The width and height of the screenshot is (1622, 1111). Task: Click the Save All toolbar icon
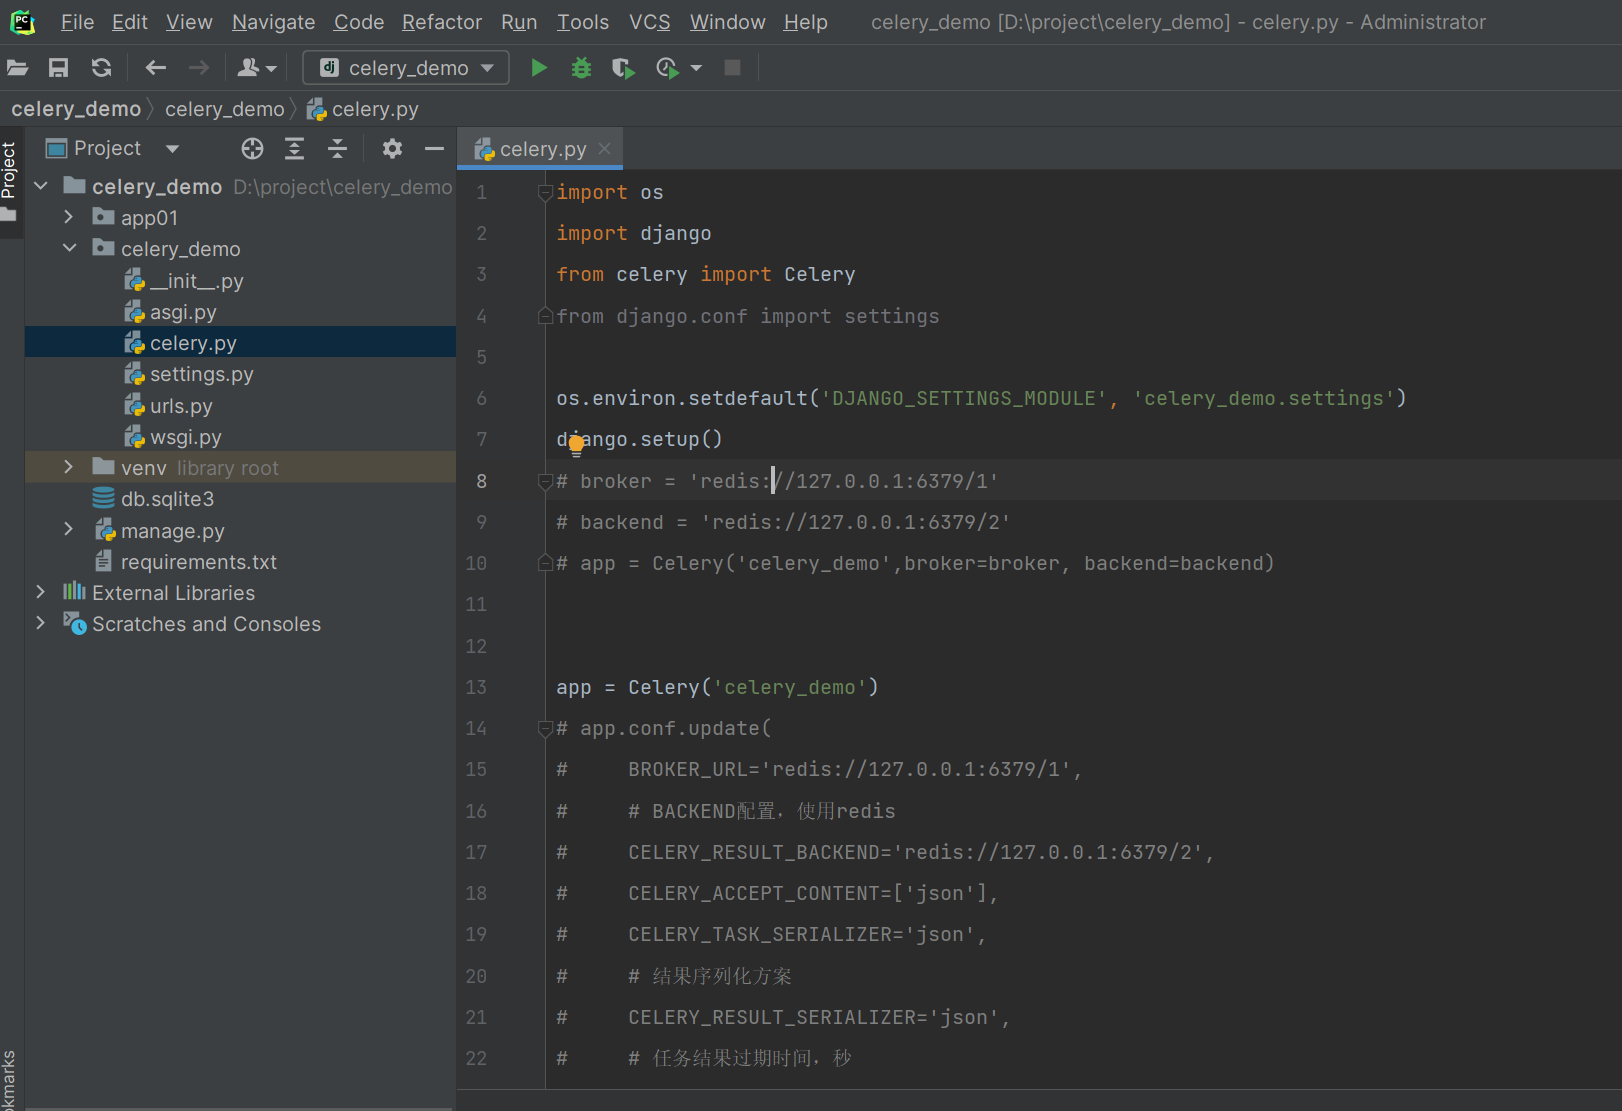click(x=59, y=68)
